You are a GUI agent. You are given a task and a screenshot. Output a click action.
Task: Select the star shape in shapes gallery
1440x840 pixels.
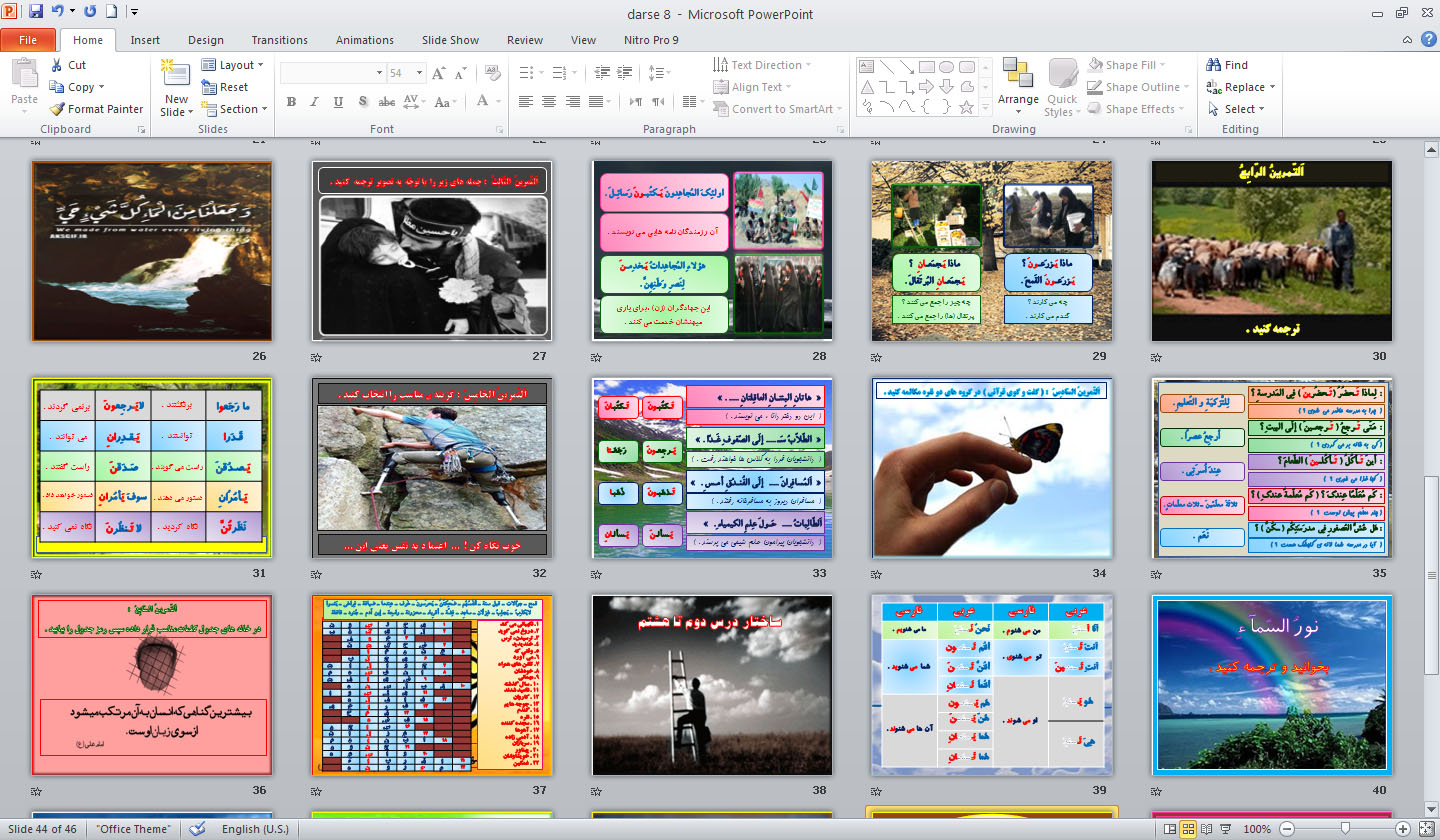[966, 107]
